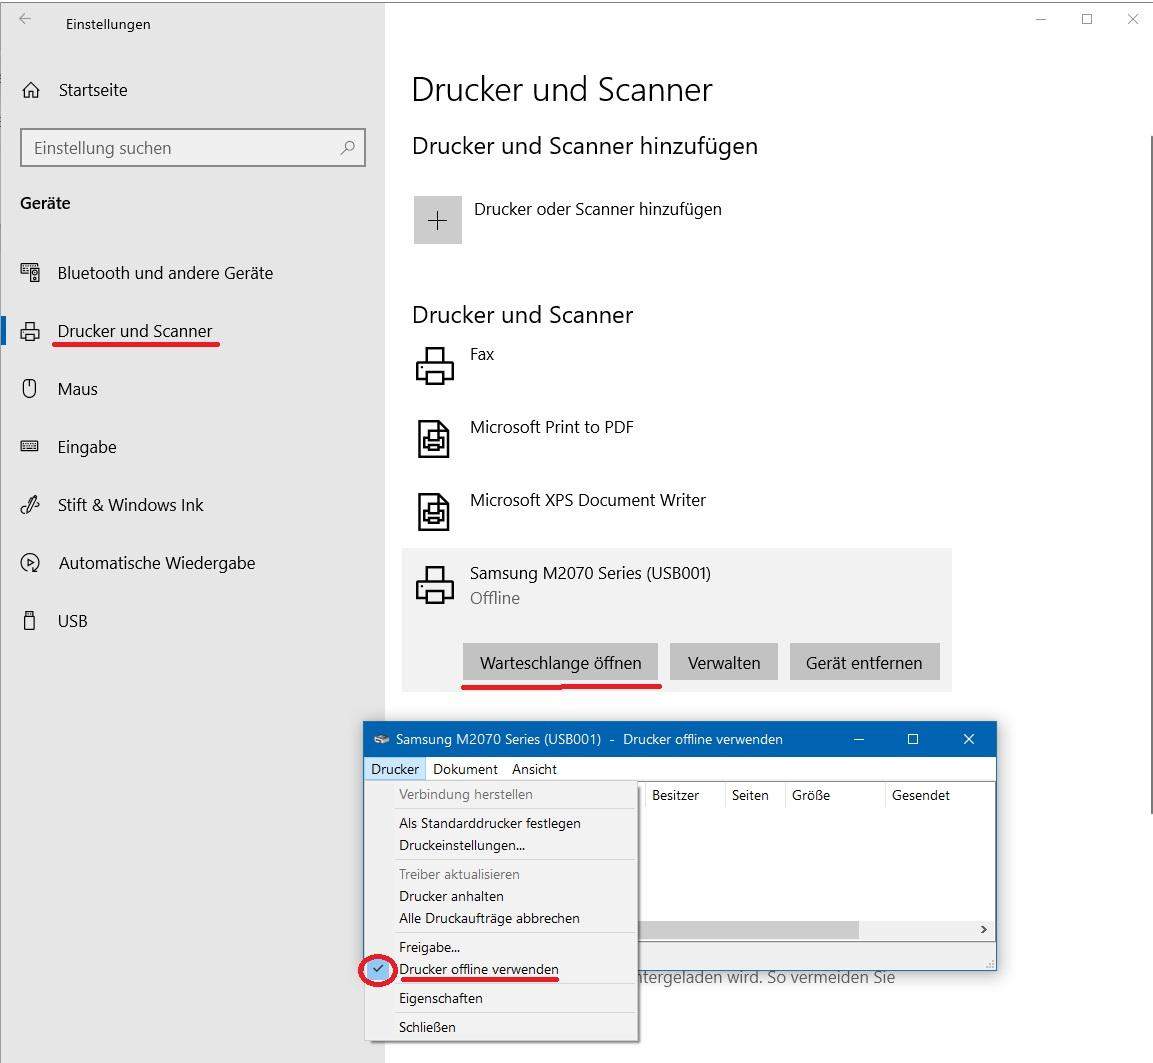Image resolution: width=1153 pixels, height=1063 pixels.
Task: Open the Dokument menu
Action: 466,769
